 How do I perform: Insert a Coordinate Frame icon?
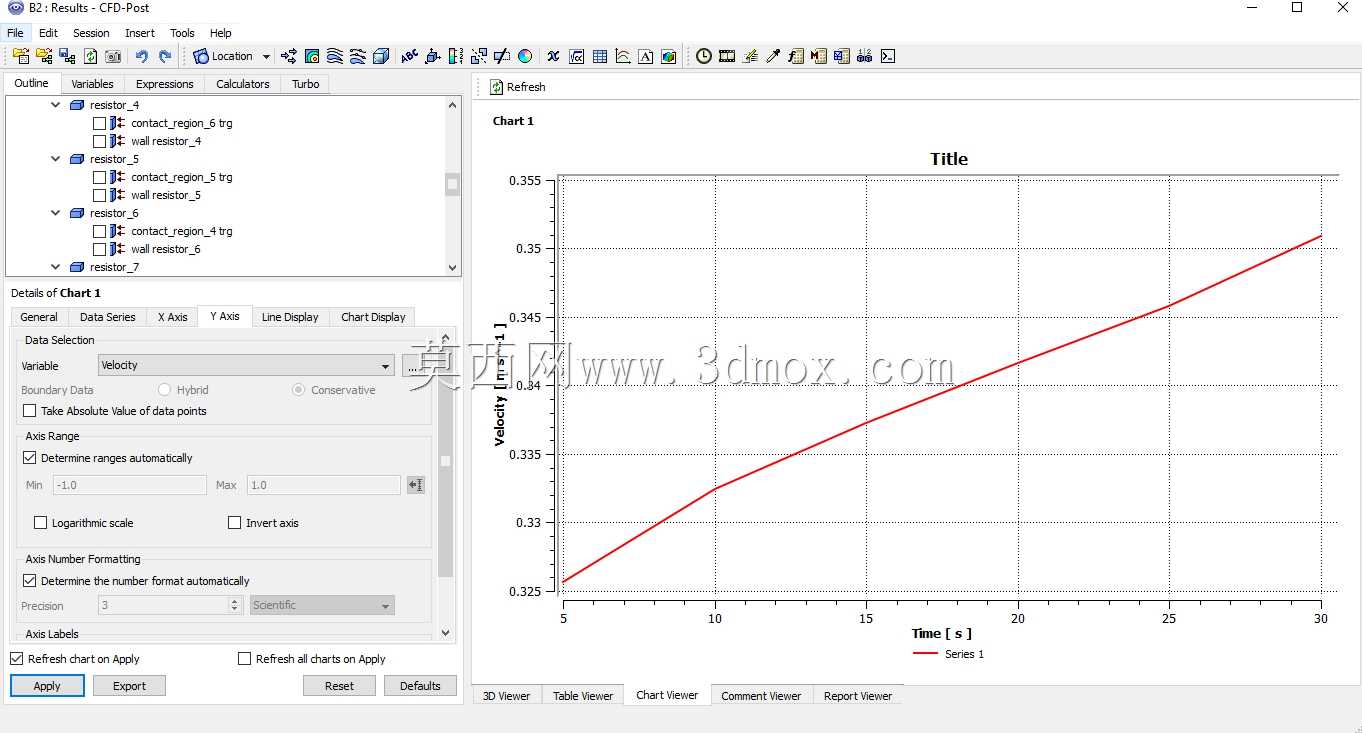click(x=433, y=56)
